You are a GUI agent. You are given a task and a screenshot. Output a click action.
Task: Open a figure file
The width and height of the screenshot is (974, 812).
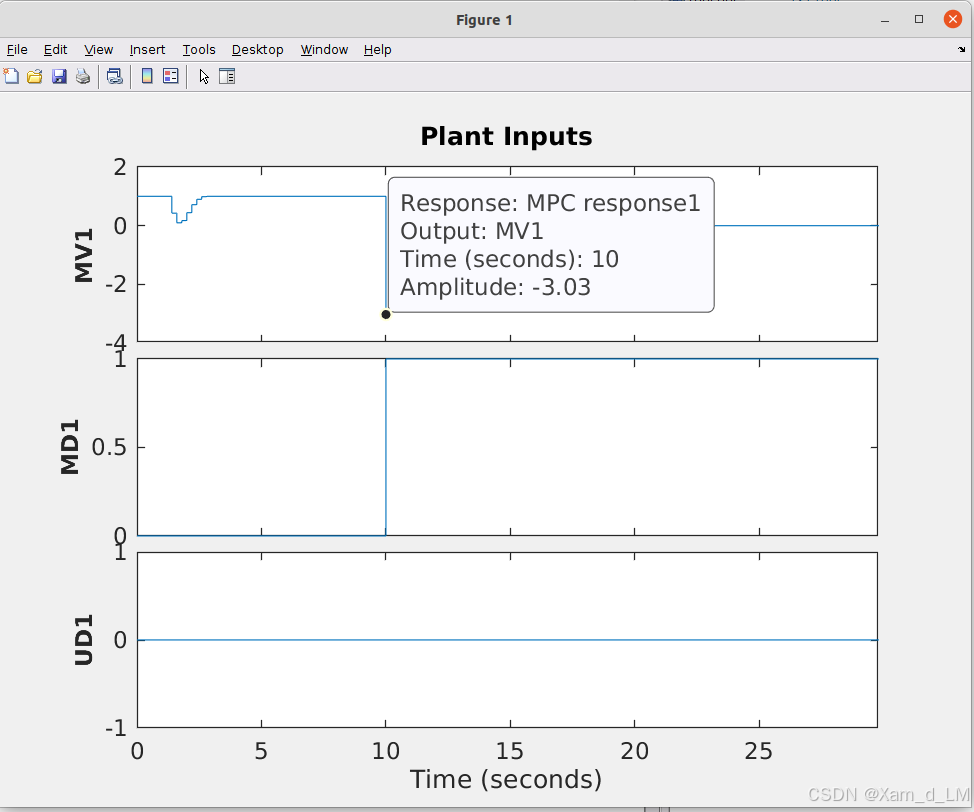pyautogui.click(x=34, y=76)
